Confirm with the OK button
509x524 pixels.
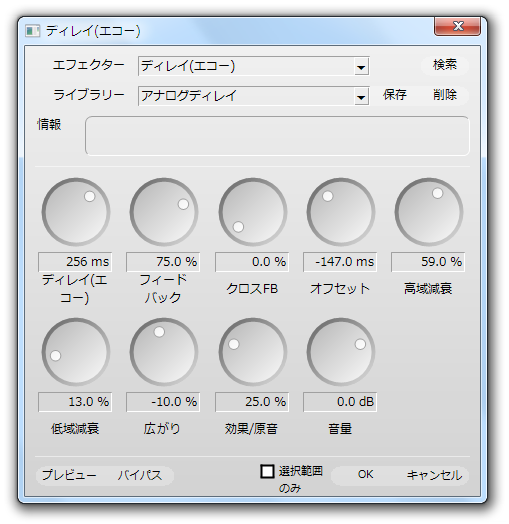(x=365, y=475)
